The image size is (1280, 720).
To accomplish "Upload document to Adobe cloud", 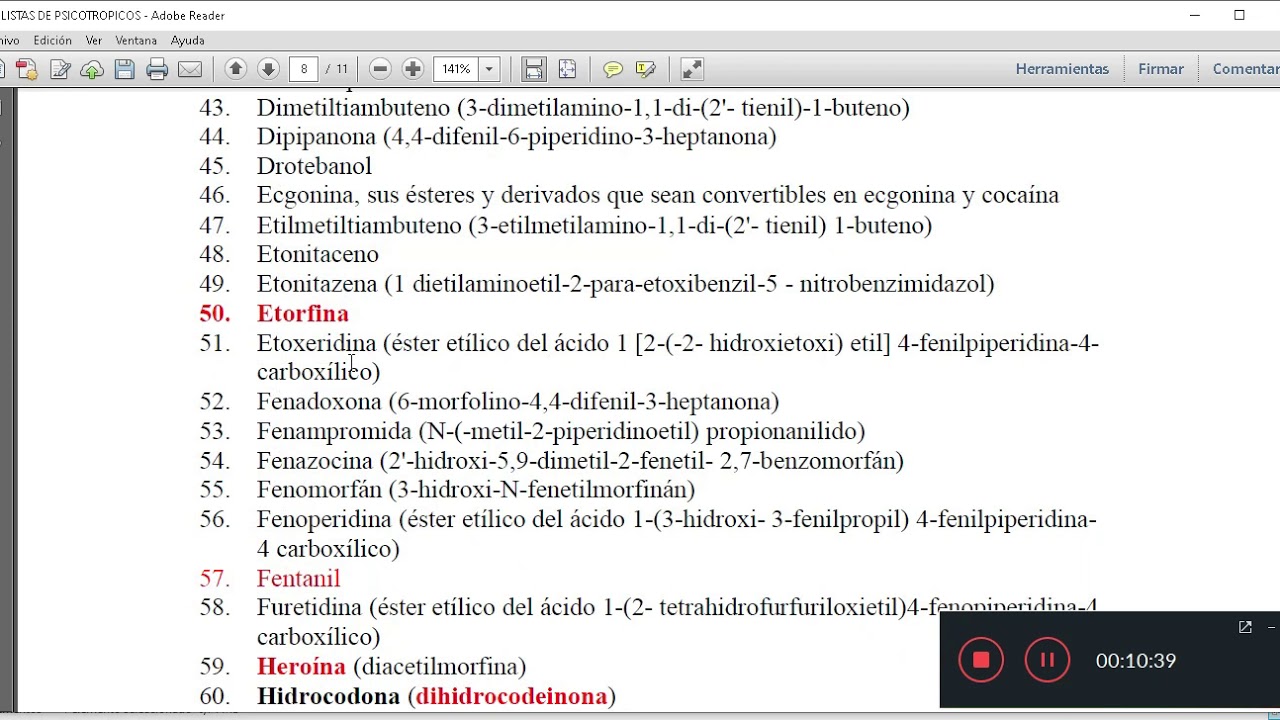I will click(90, 68).
